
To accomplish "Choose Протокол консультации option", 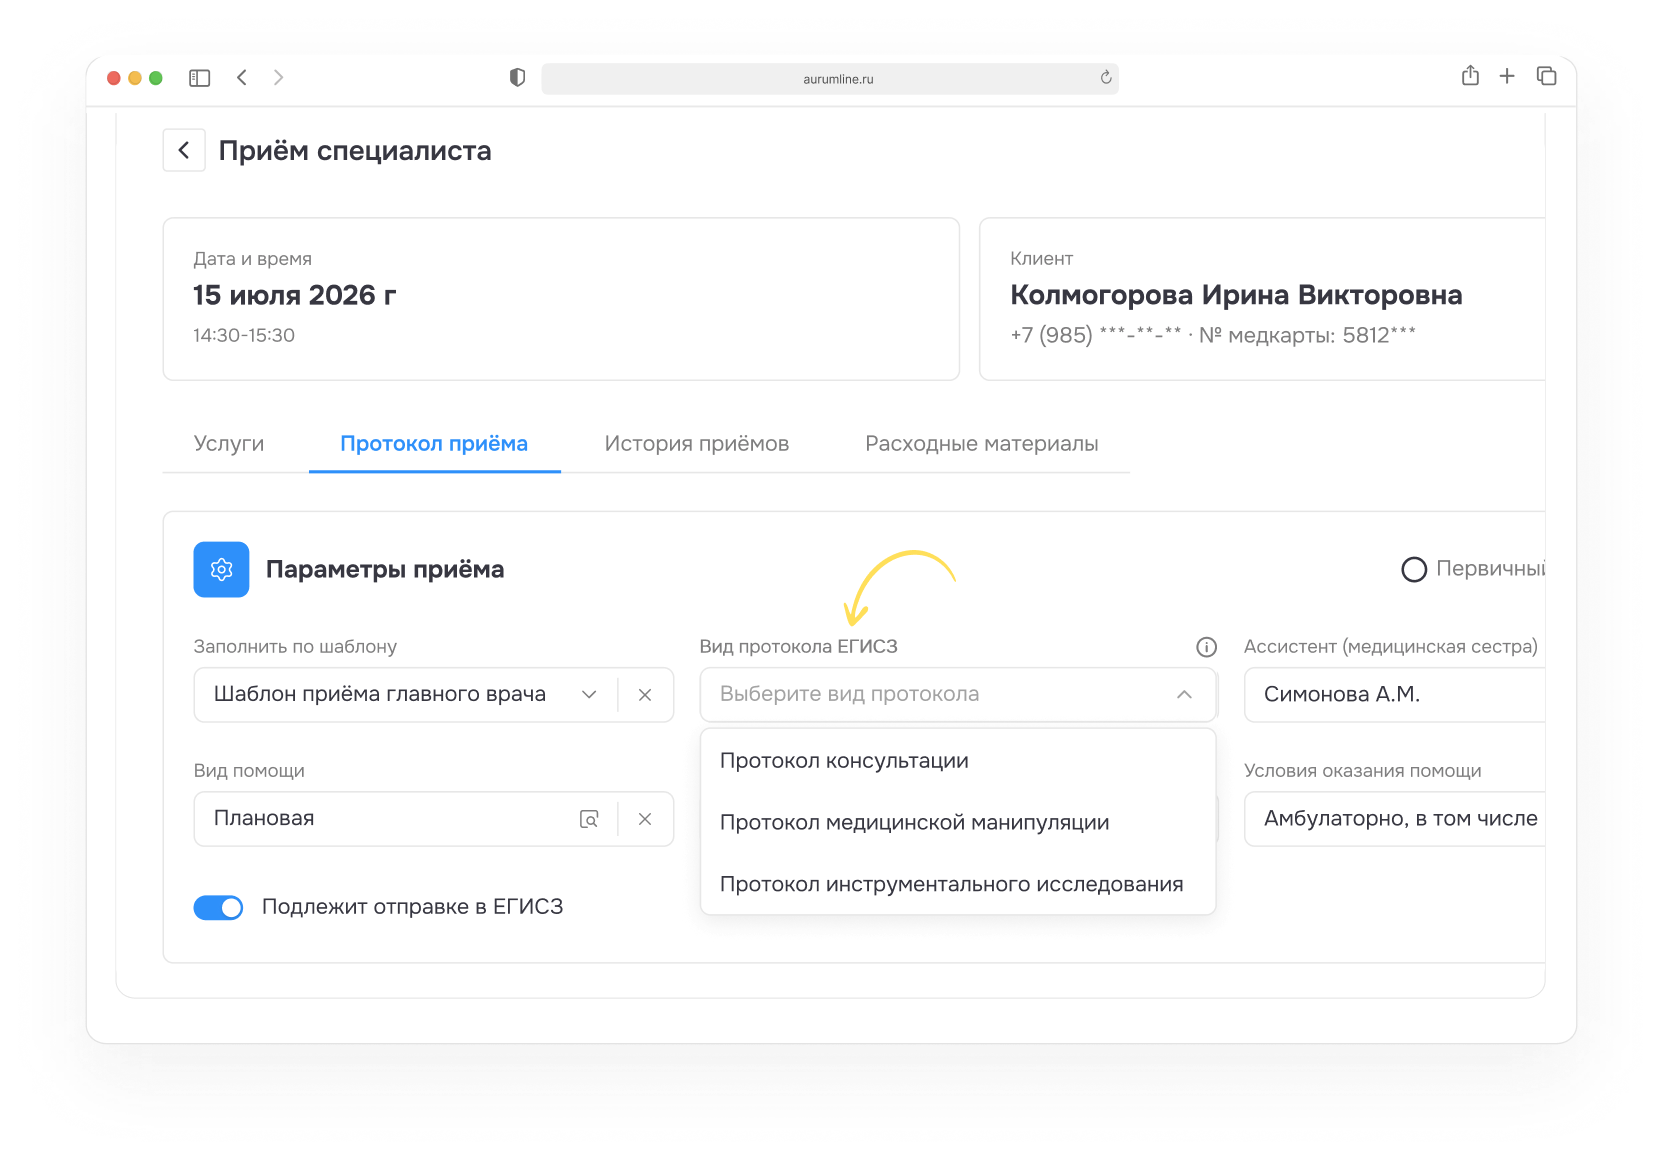I will pos(958,761).
